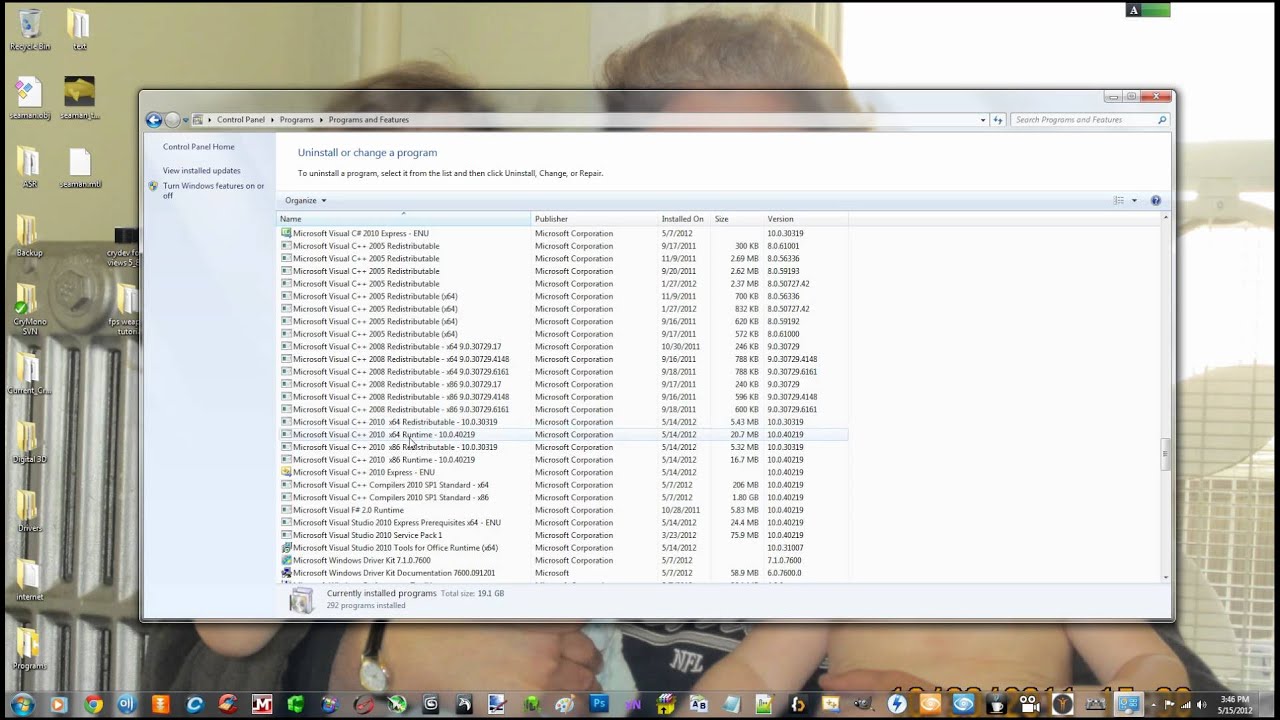Click the Turn Windows features shield icon
The image size is (1280, 720).
pos(153,186)
